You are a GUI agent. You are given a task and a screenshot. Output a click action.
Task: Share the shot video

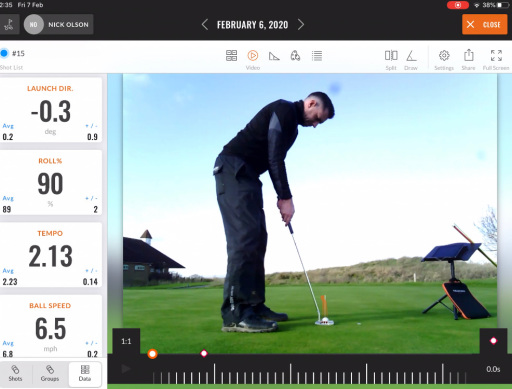[469, 59]
